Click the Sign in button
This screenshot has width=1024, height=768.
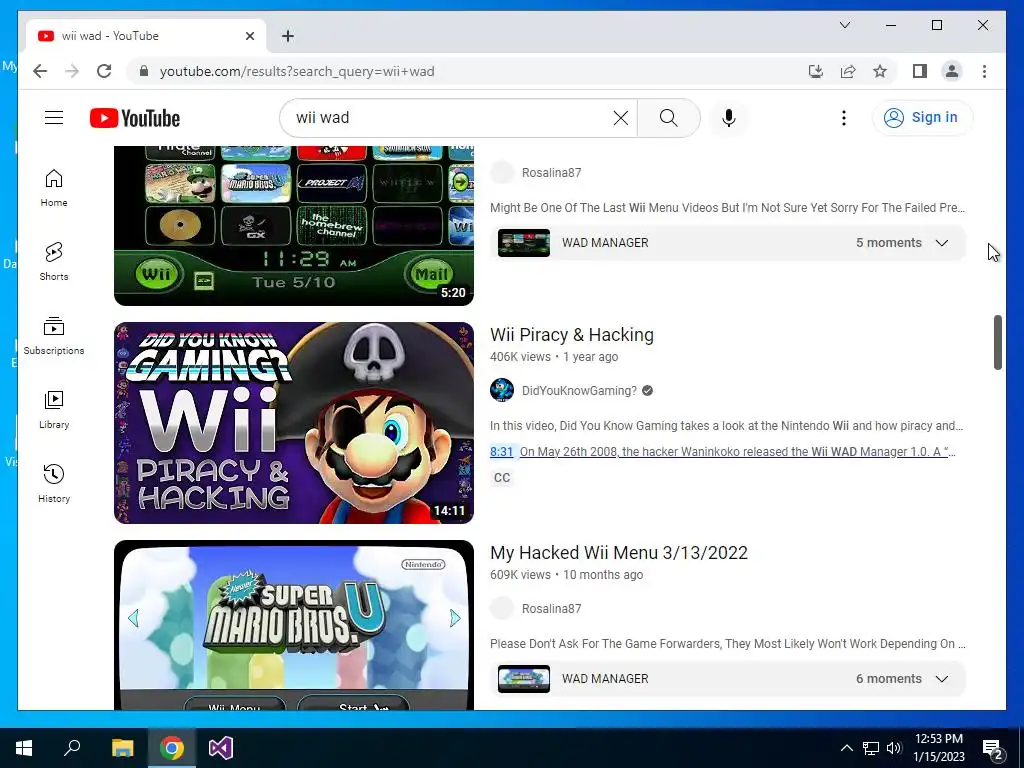coord(922,118)
